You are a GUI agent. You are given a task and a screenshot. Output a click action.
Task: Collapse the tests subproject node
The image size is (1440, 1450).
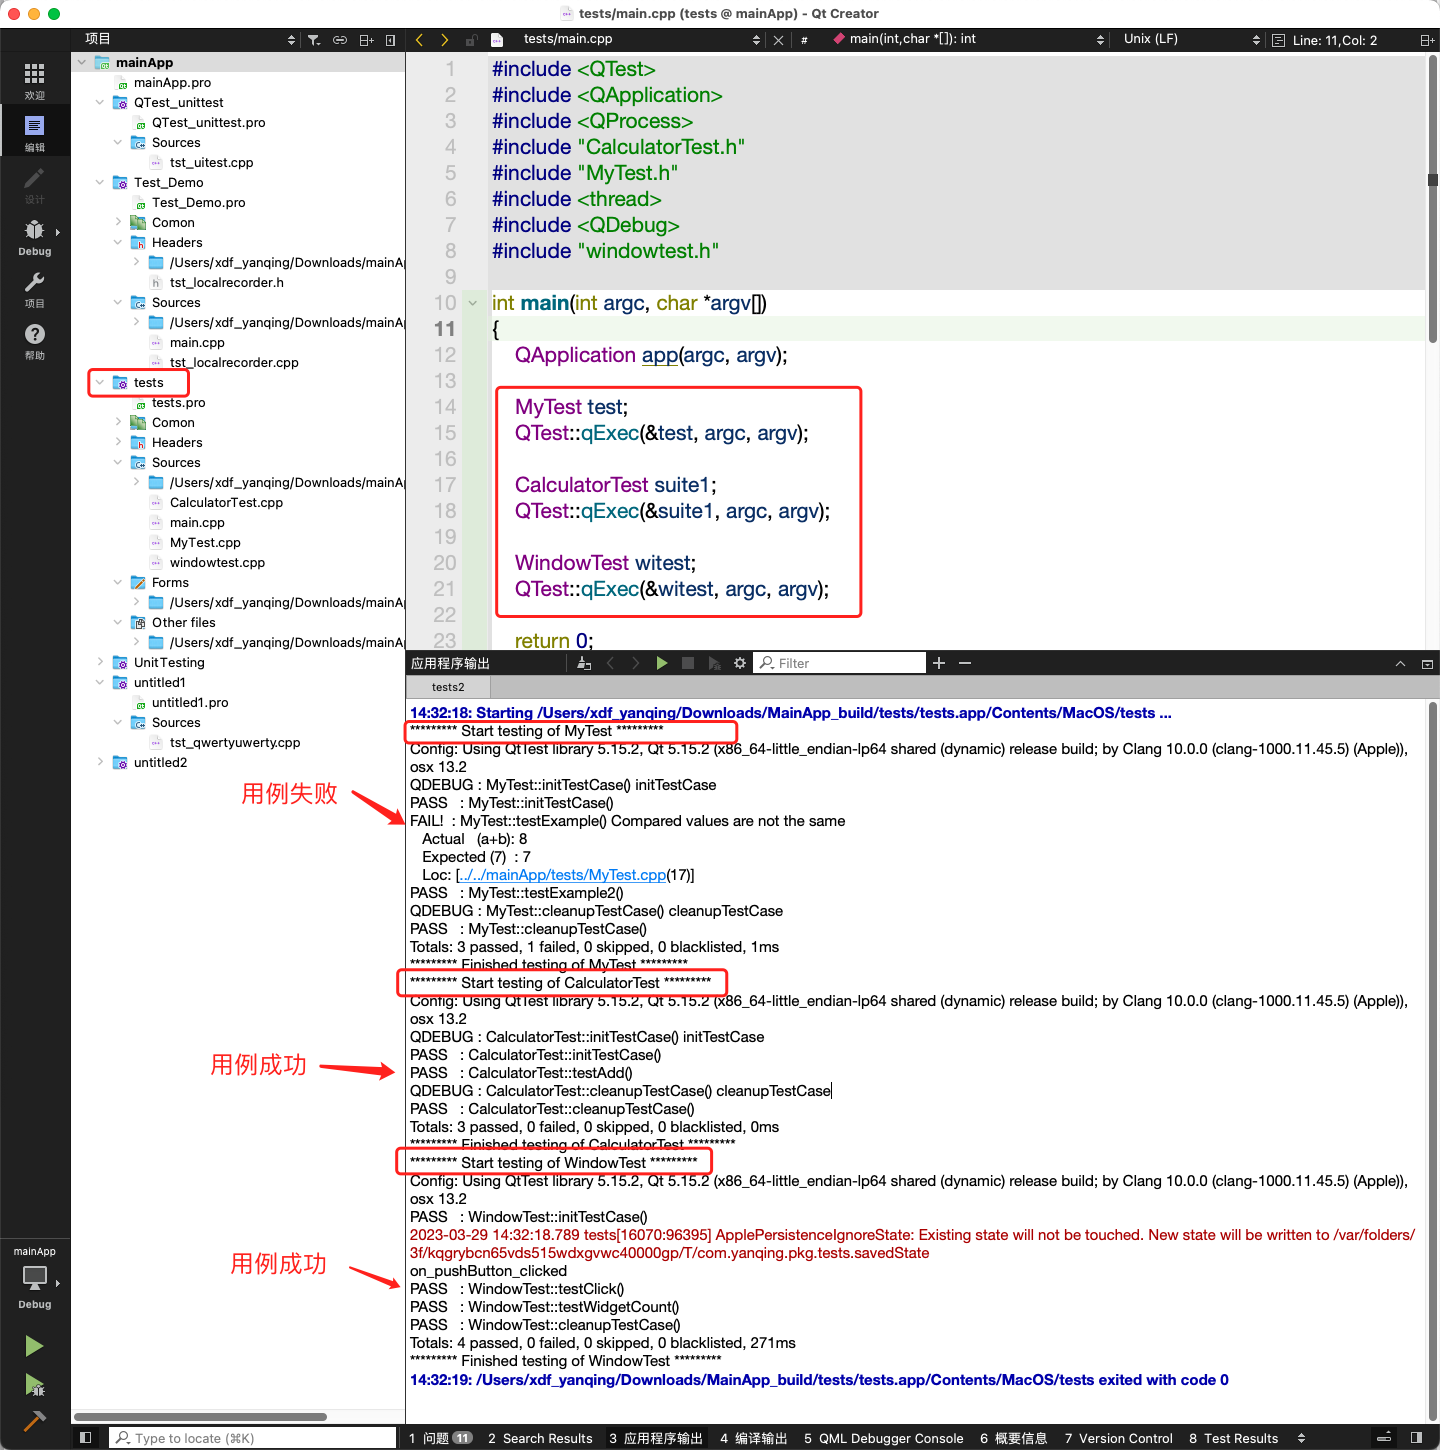(x=100, y=382)
